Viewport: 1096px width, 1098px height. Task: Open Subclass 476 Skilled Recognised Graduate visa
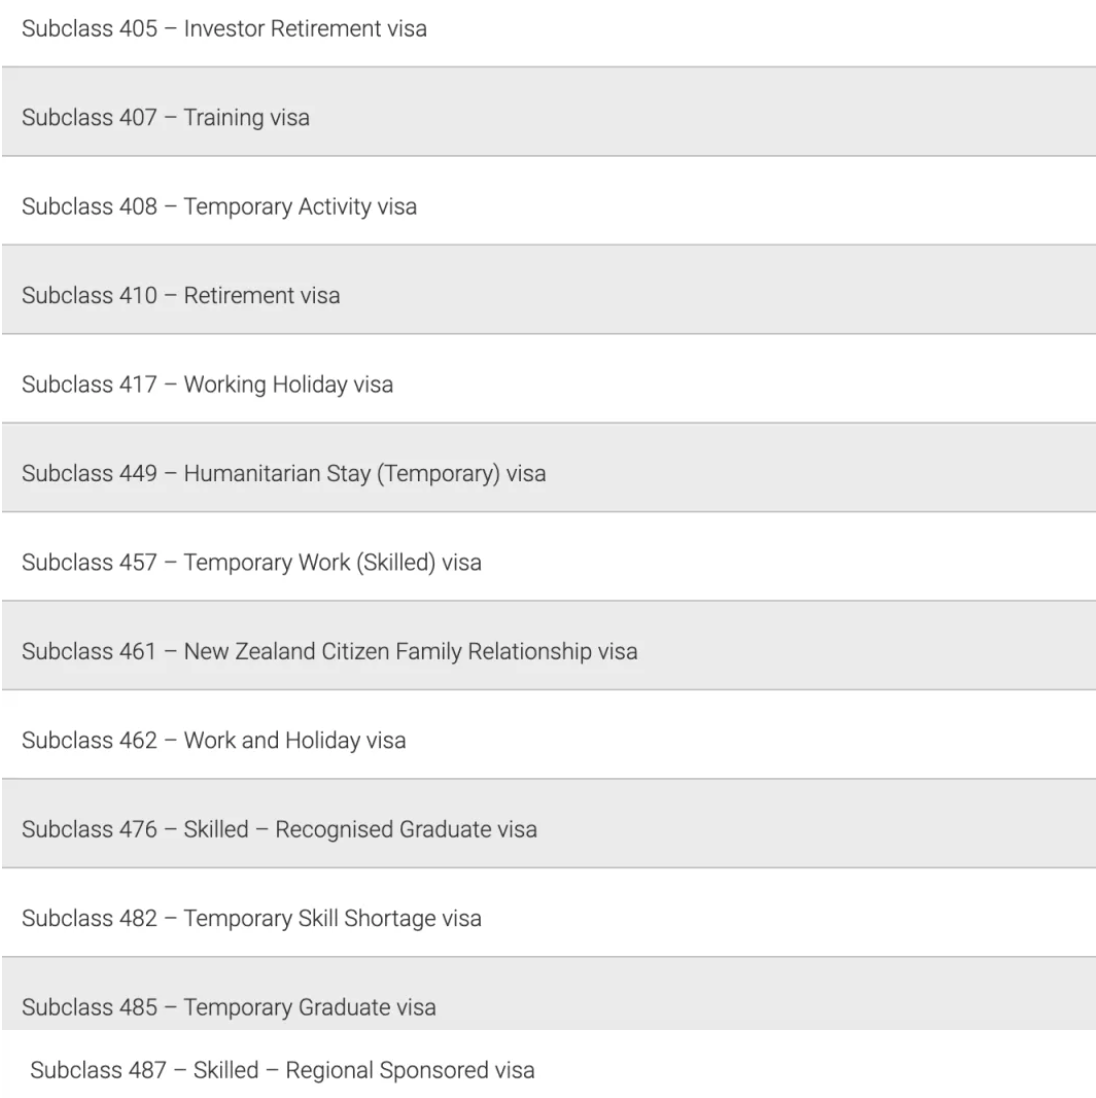[x=279, y=830]
